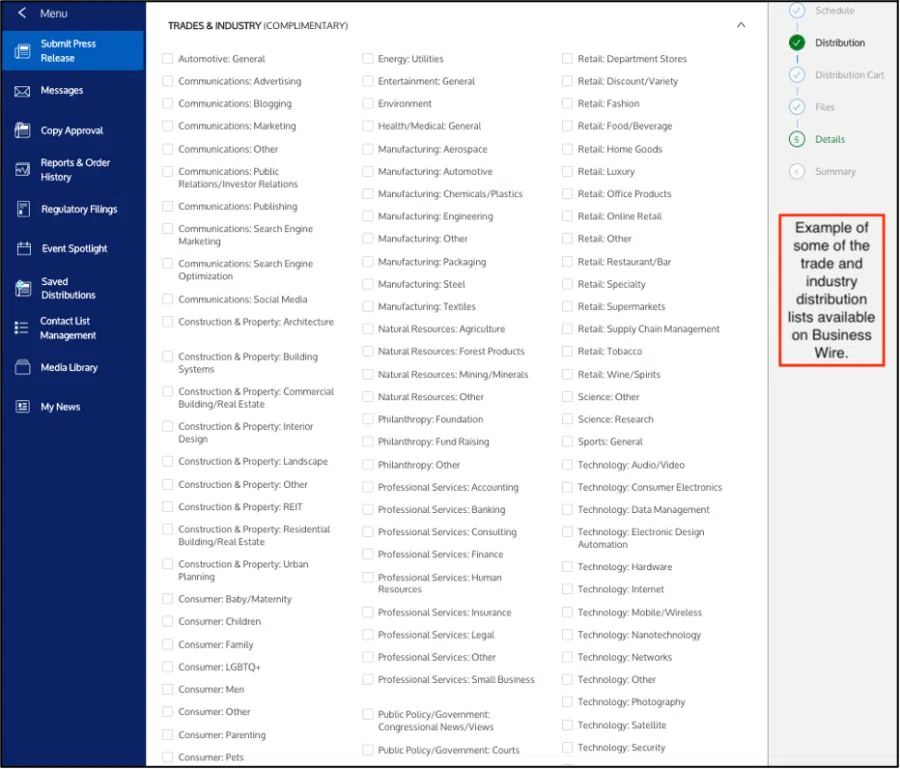The image size is (900, 769).
Task: Check the Automotive: General checkbox
Action: (x=168, y=59)
